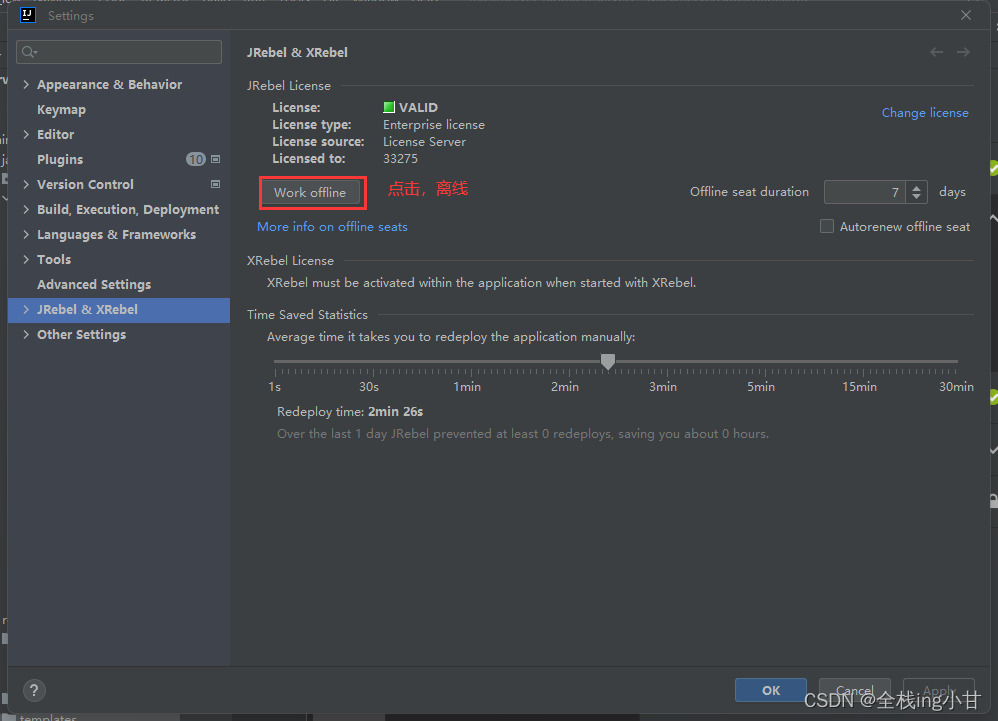Go back with the left arrow icon
This screenshot has height=721, width=998.
coord(936,52)
